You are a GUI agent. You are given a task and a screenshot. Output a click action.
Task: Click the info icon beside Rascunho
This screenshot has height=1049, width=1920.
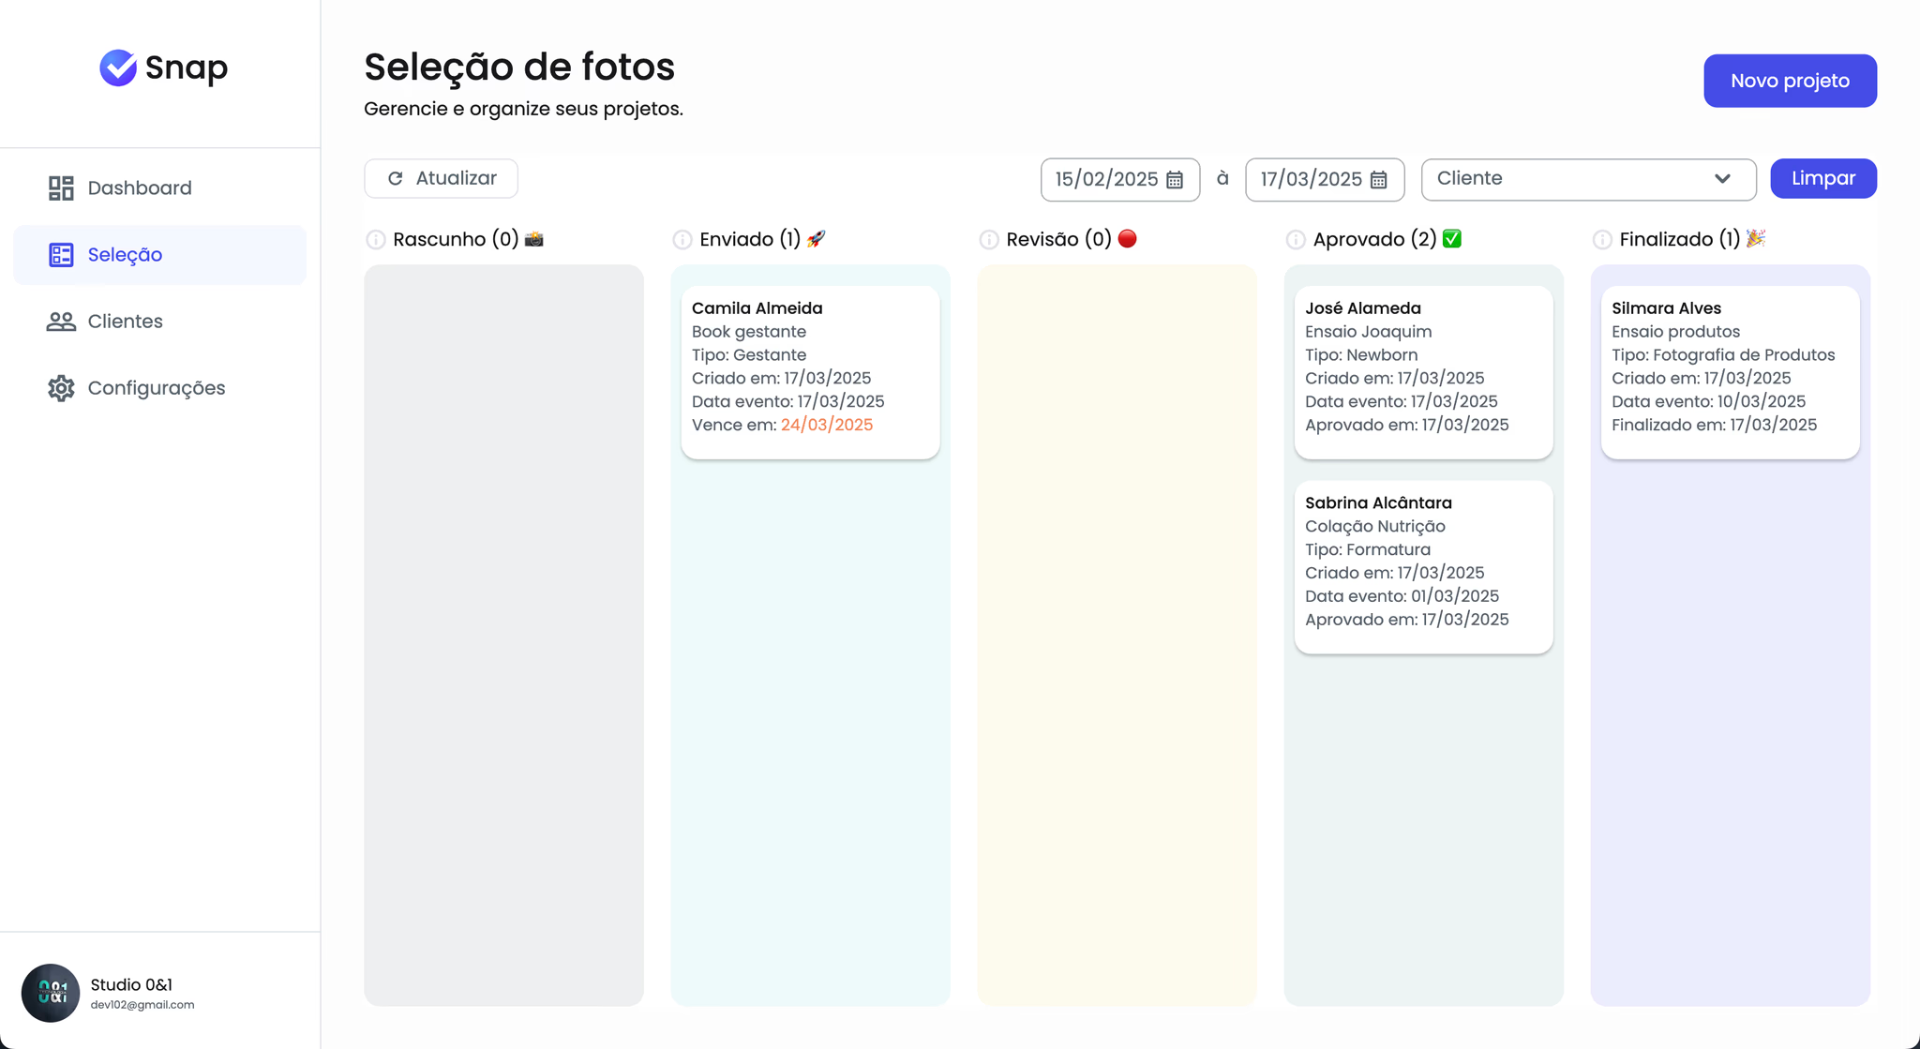[x=376, y=240]
